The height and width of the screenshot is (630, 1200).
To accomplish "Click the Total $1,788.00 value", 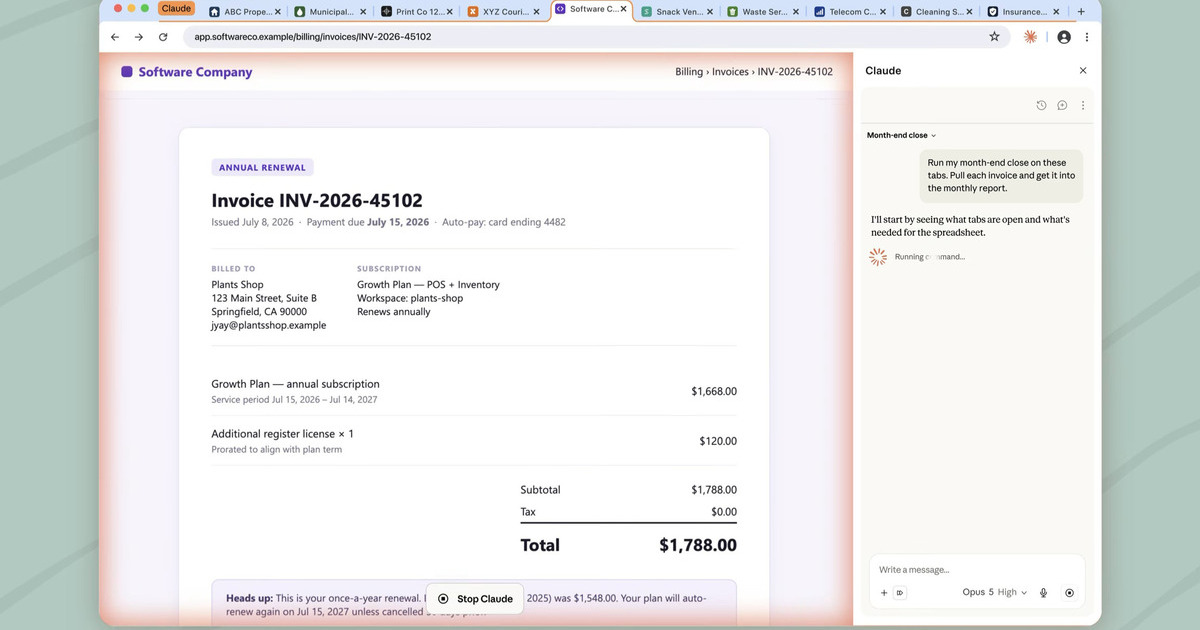I will [698, 545].
